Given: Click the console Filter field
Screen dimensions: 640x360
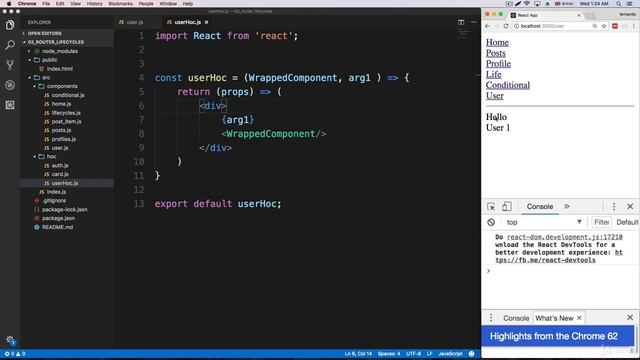Looking at the screenshot, I should point(602,222).
